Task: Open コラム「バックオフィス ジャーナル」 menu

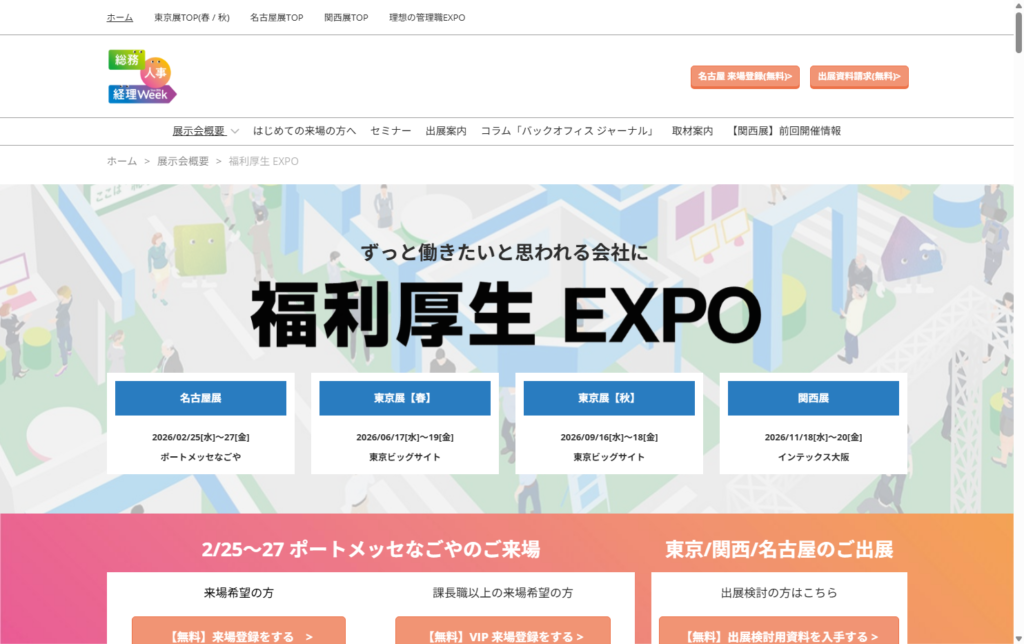Action: pyautogui.click(x=568, y=131)
